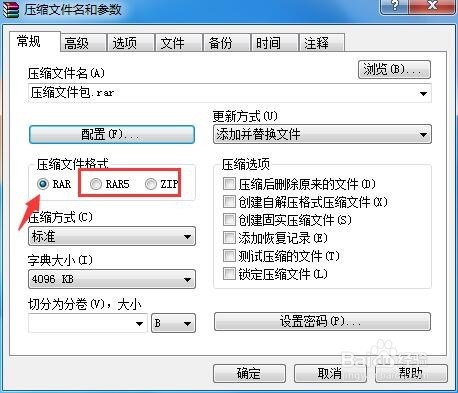The width and height of the screenshot is (458, 393).
Task: Switch to the 高级 tab
Action: tap(83, 43)
